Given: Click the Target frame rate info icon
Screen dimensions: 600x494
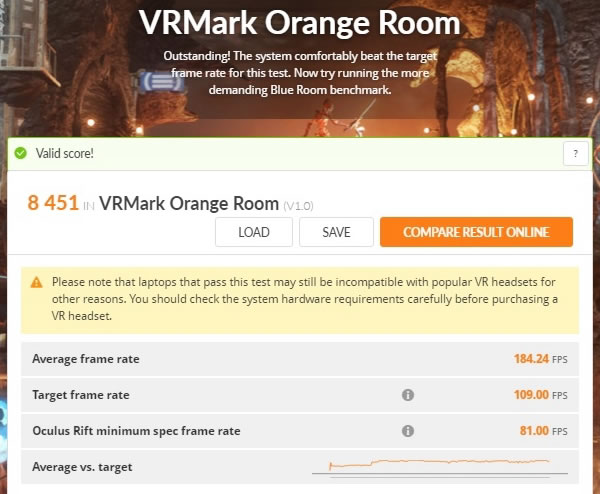Looking at the screenshot, I should click(408, 395).
